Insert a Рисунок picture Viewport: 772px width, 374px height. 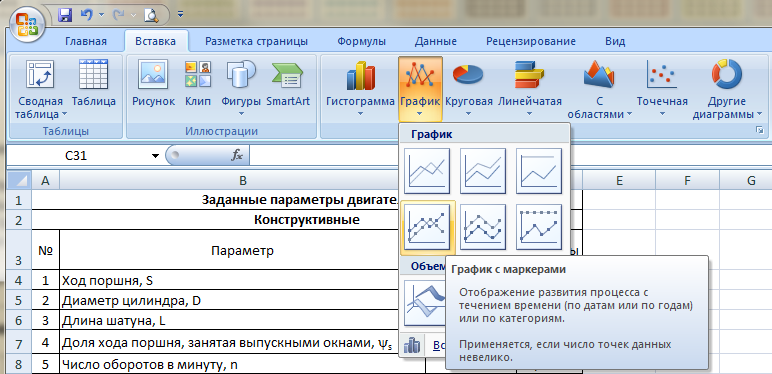pyautogui.click(x=154, y=84)
